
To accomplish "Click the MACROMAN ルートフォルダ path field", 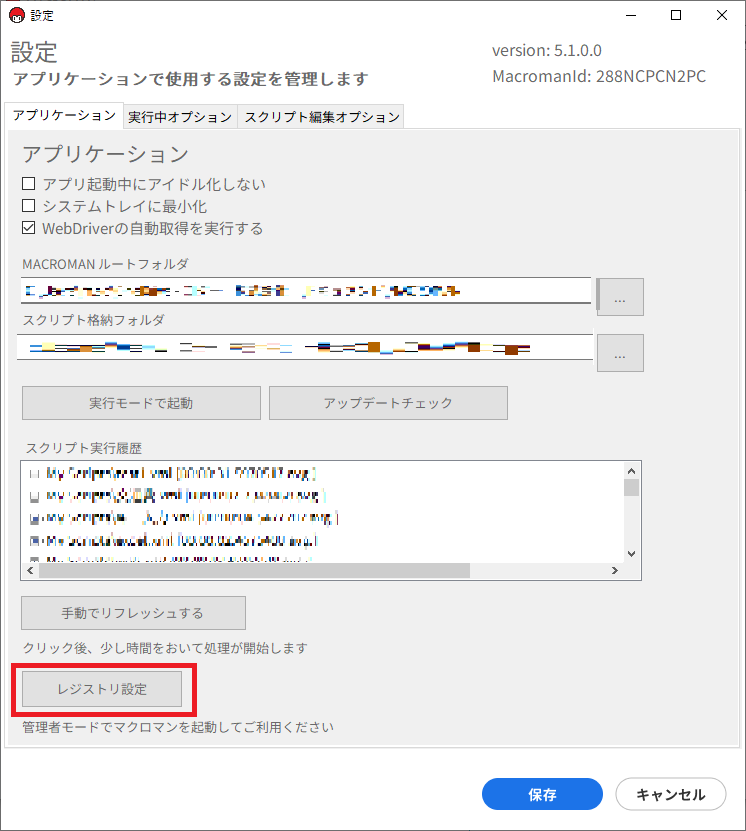I will [306, 290].
